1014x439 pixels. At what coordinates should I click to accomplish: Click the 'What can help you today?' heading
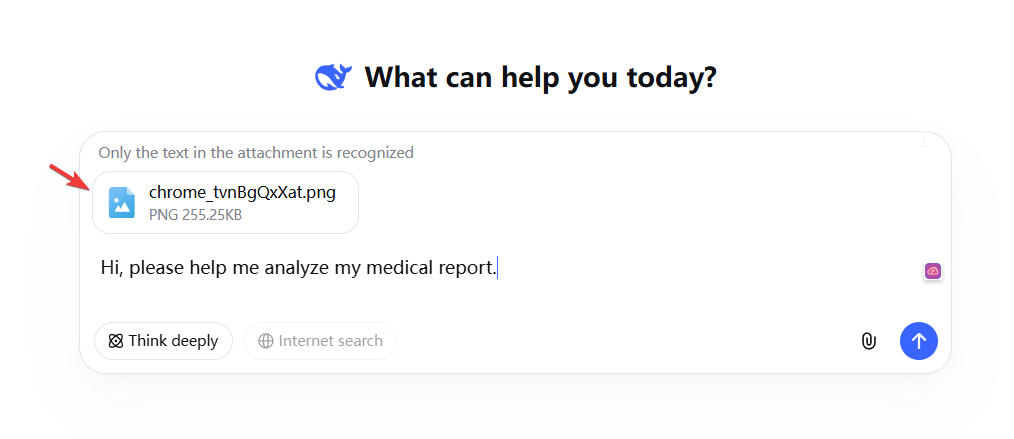click(540, 77)
